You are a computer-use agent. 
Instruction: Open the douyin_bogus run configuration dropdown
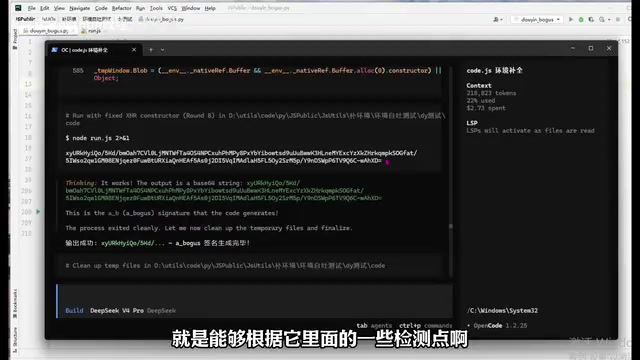[x=537, y=19]
